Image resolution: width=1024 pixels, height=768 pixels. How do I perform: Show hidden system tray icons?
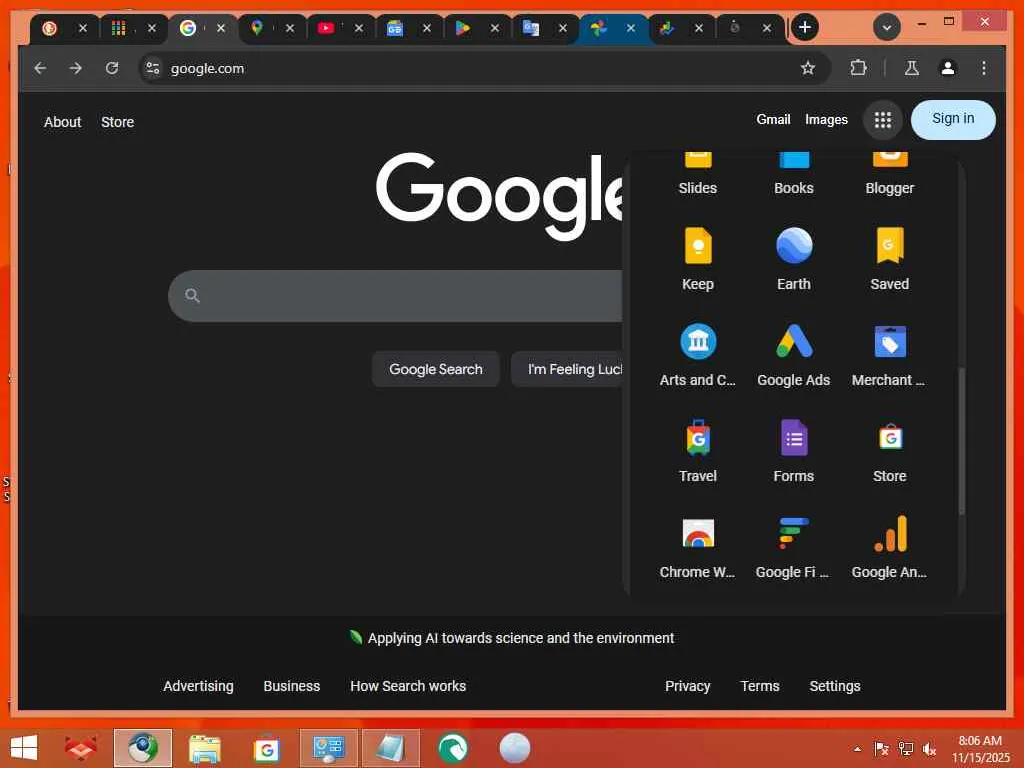[857, 749]
